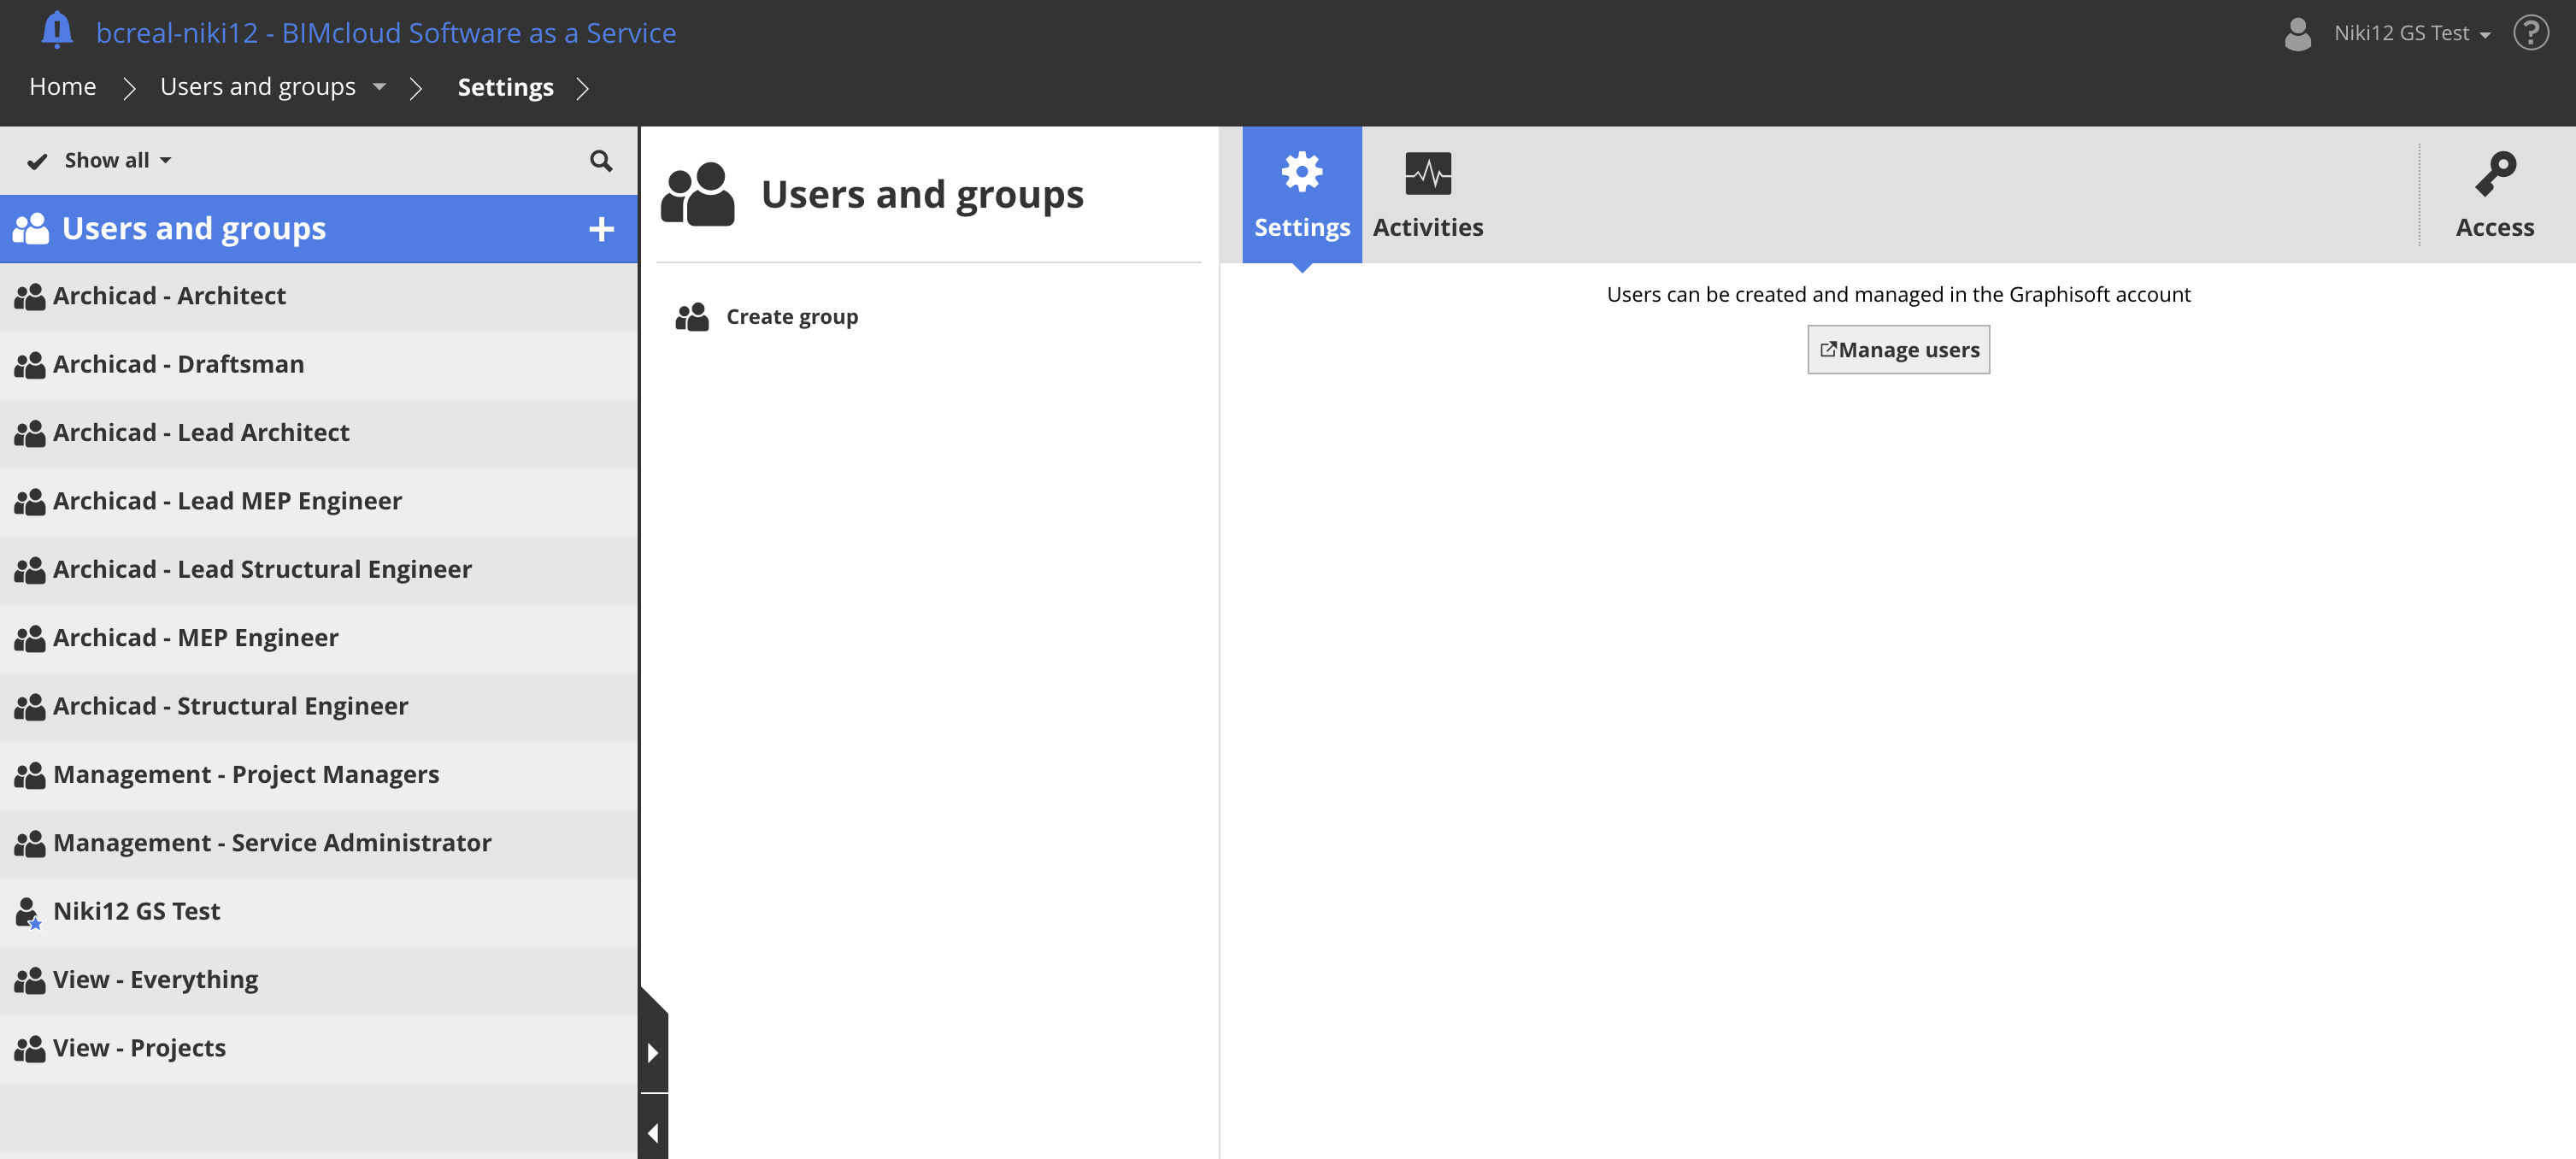Open the bcreal-niki12 BIMcloud title link
Viewport: 2576px width, 1159px height.
[x=386, y=33]
